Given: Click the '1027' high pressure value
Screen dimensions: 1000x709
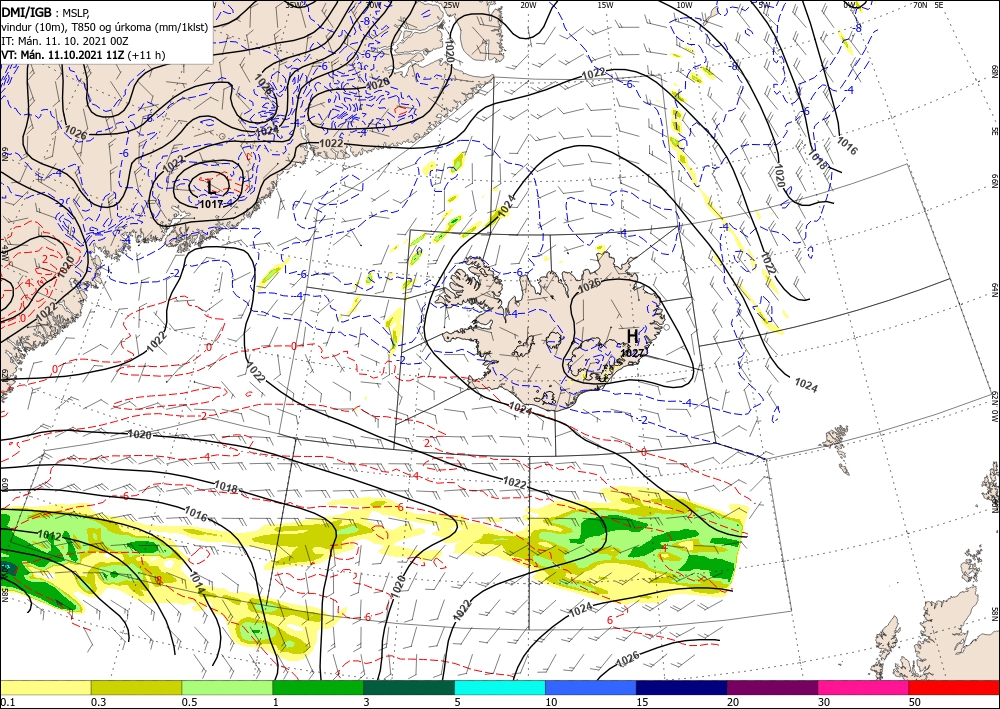Looking at the screenshot, I should coord(633,353).
